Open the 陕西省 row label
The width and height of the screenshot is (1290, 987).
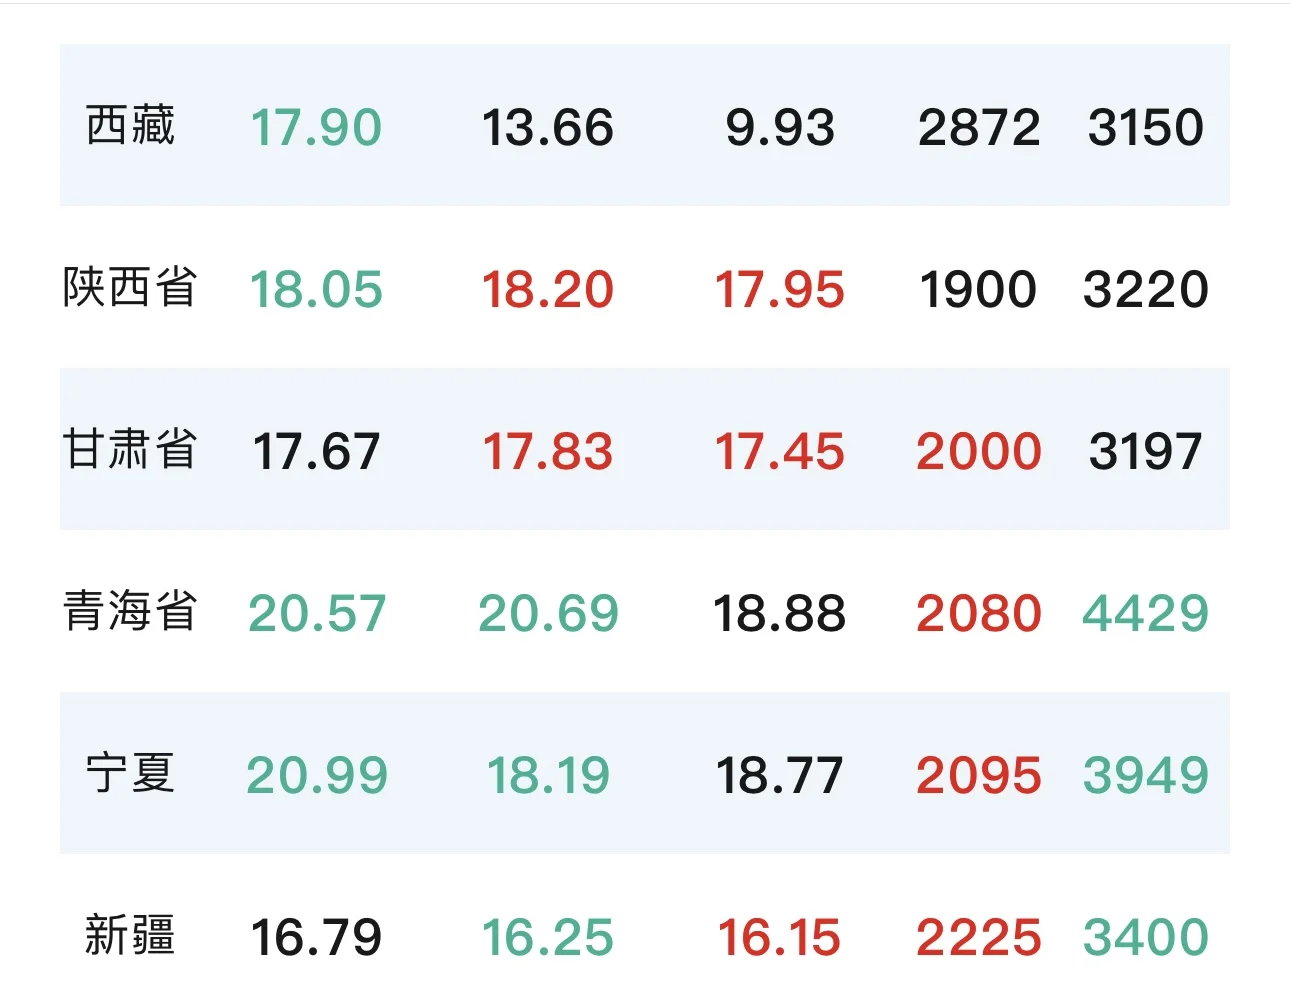click(130, 288)
